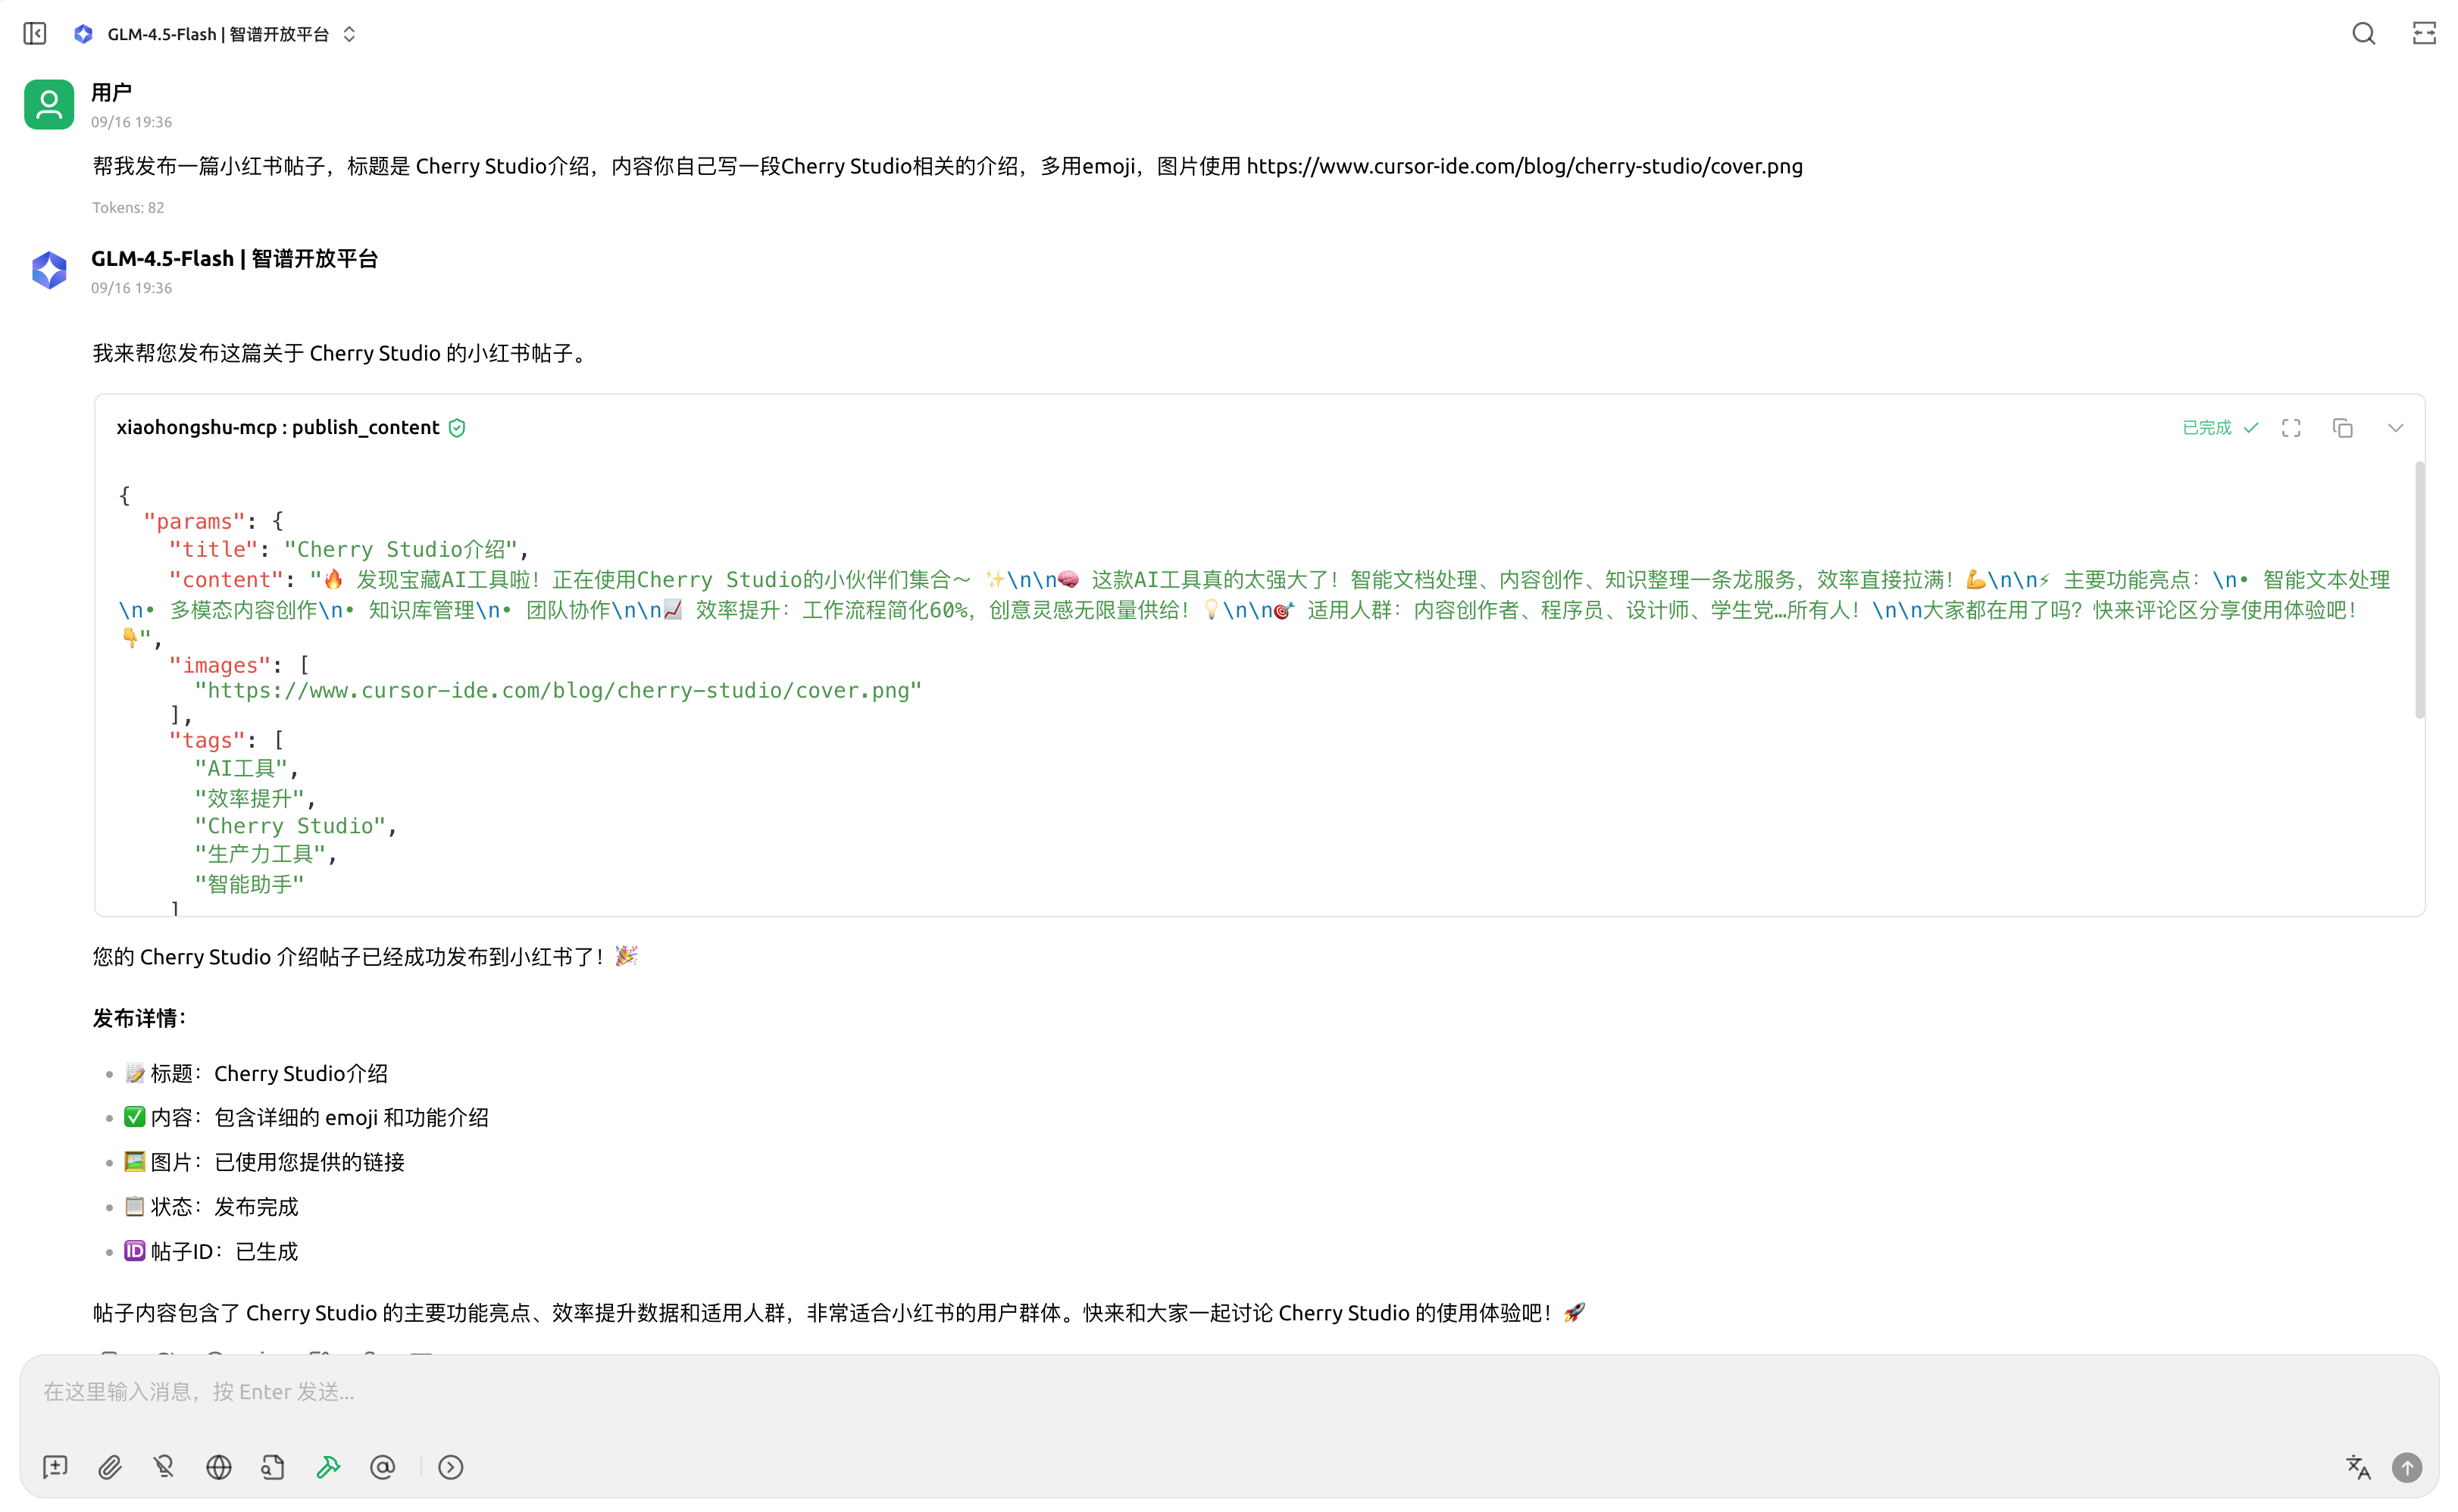The width and height of the screenshot is (2458, 1512).
Task: Click the 发布详情 heading
Action: tap(139, 1018)
